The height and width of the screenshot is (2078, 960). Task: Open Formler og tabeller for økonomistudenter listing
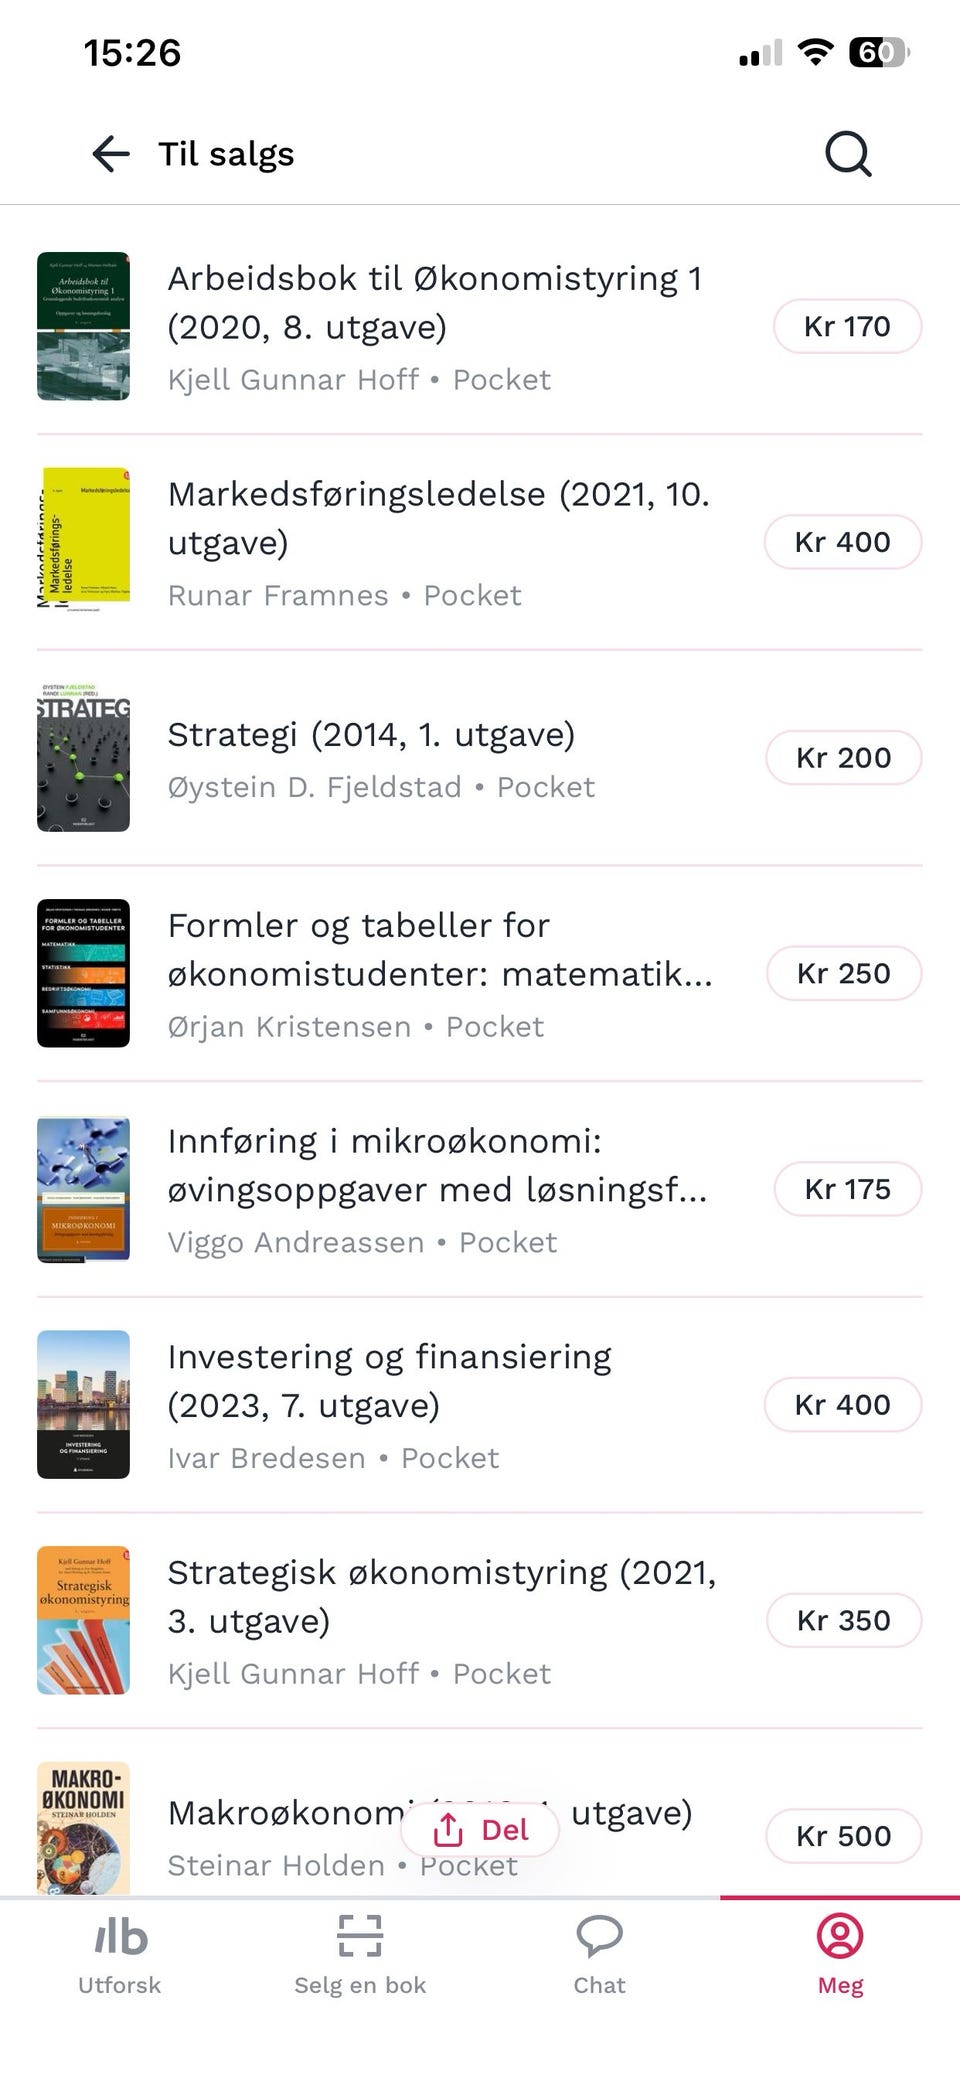440,950
